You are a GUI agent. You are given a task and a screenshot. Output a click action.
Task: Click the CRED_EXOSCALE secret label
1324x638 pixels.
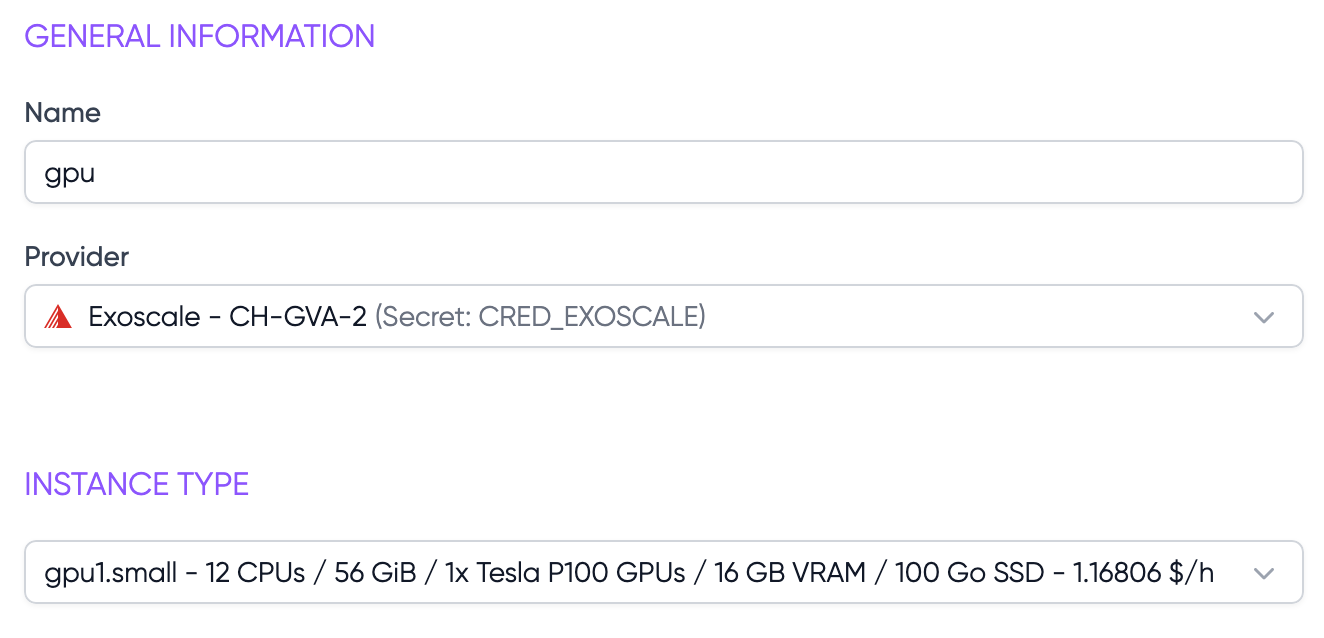587,316
